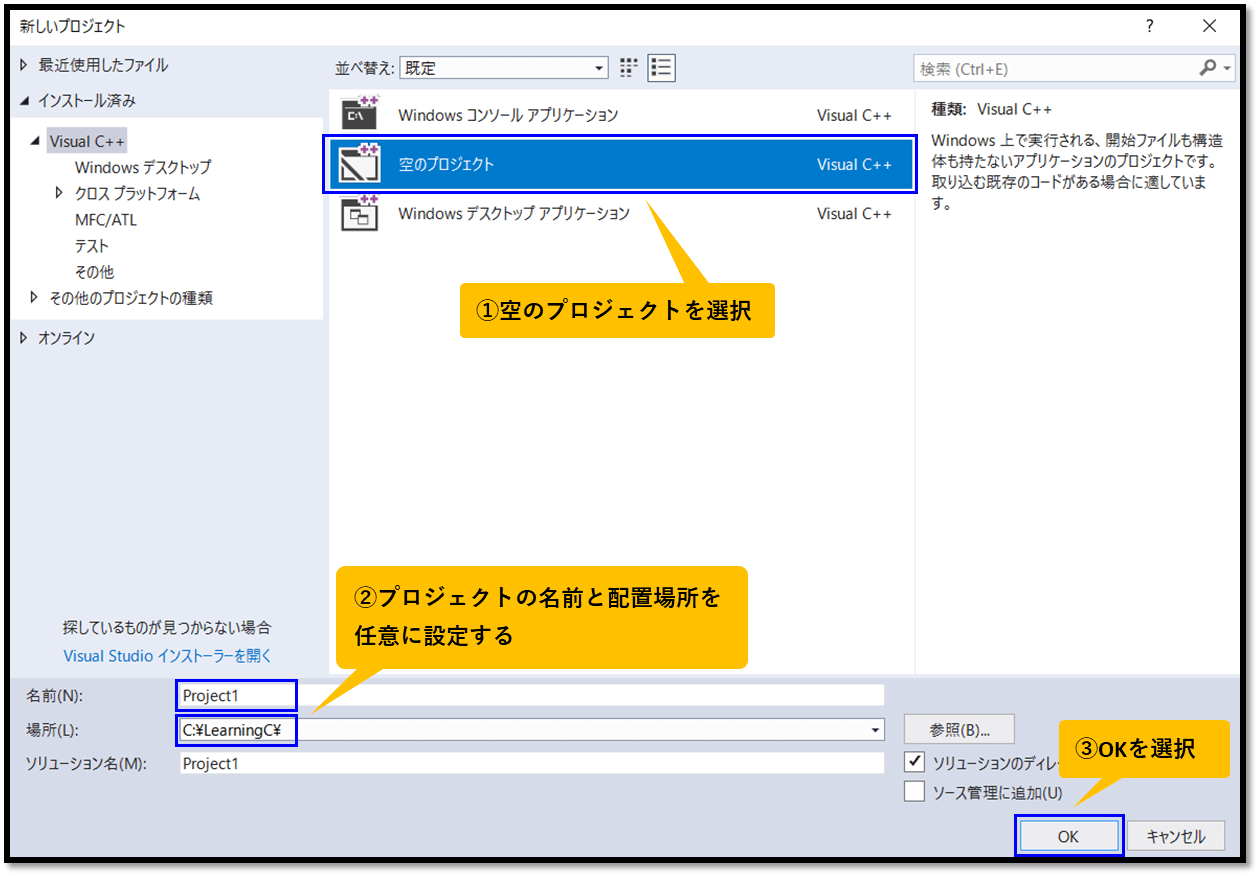Click the search magnifier icon
Screen dimensions: 1259x876
[1209, 68]
